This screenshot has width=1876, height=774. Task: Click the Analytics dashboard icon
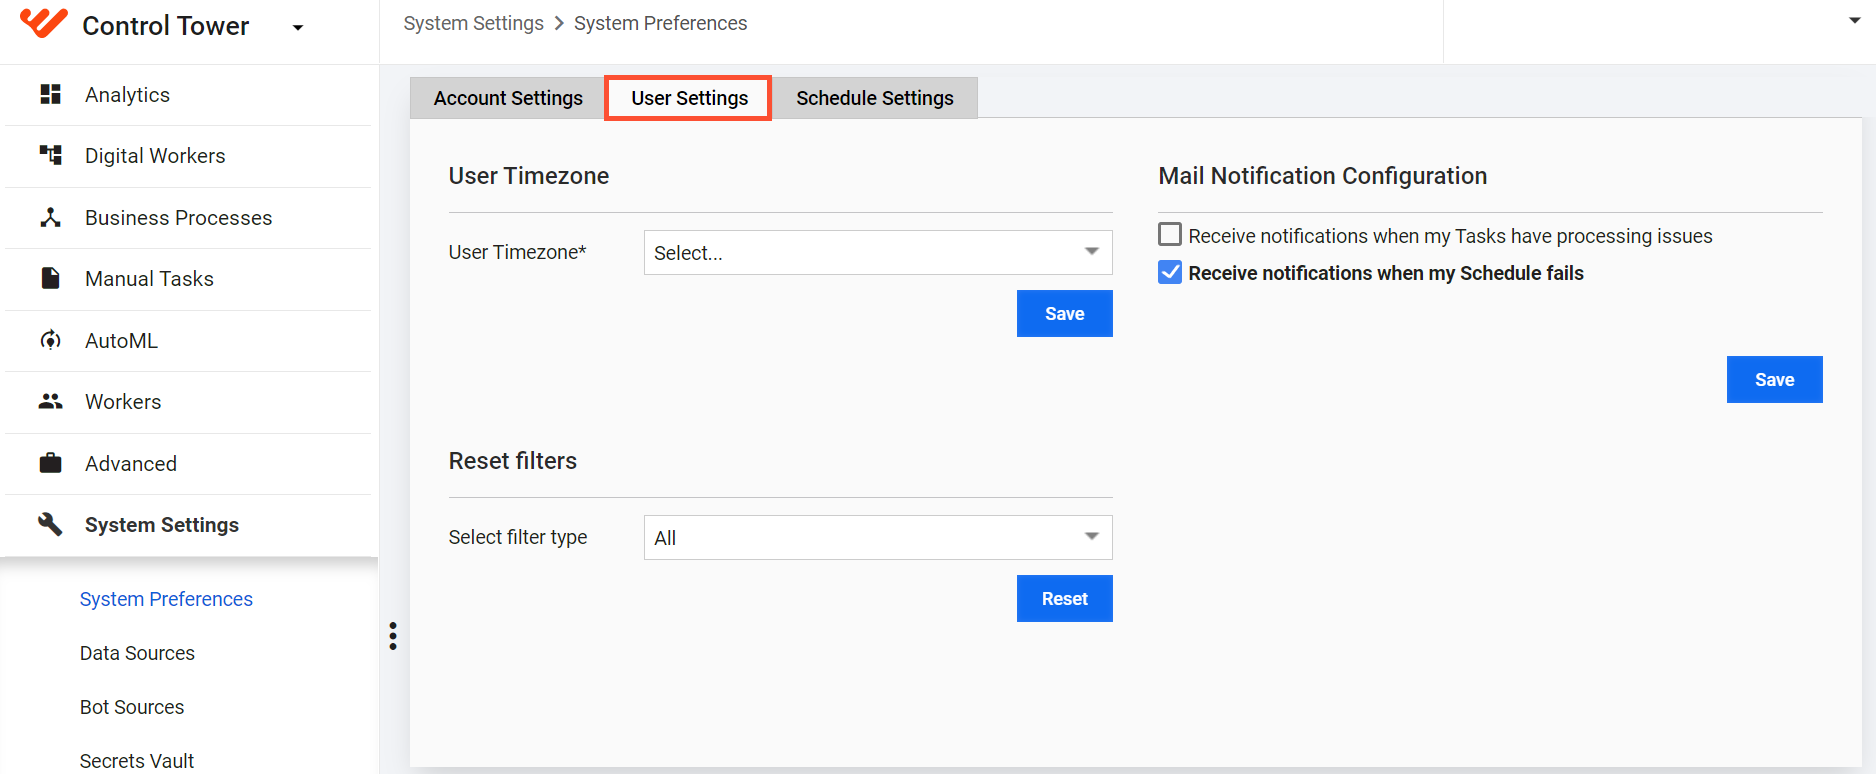pyautogui.click(x=50, y=94)
